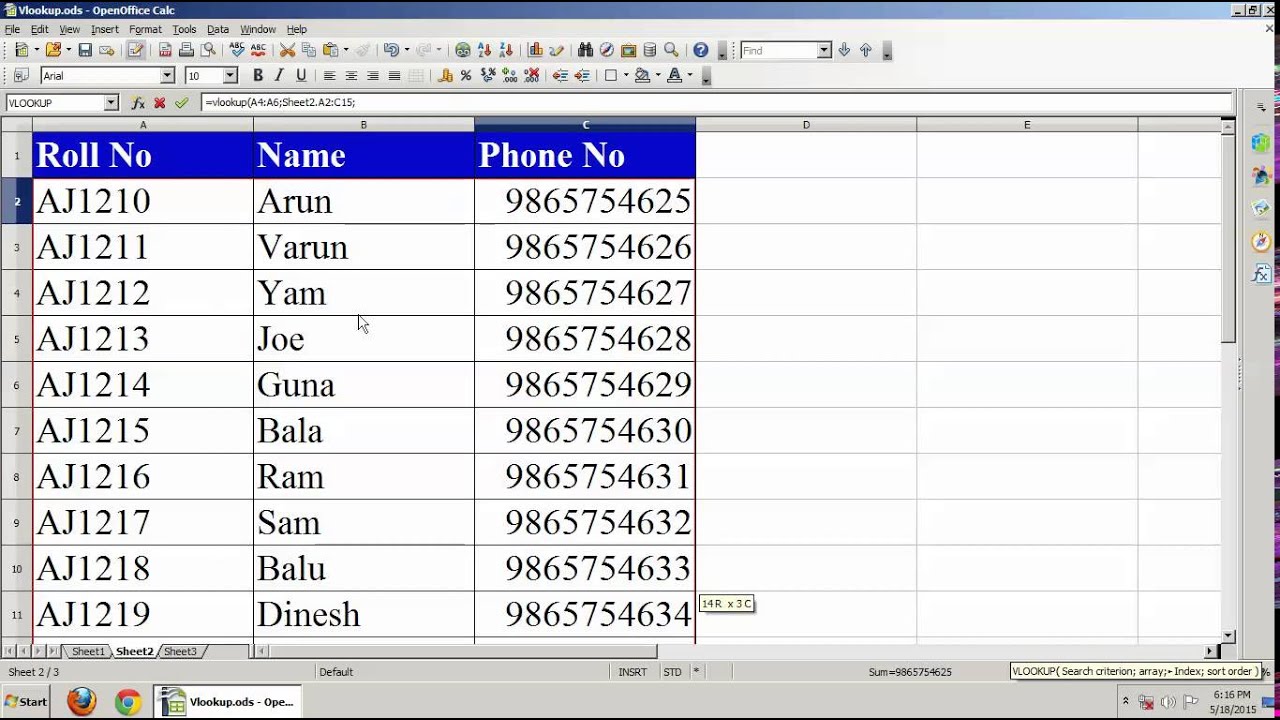Toggle Underline formatting
The image size is (1280, 720).
tap(301, 75)
